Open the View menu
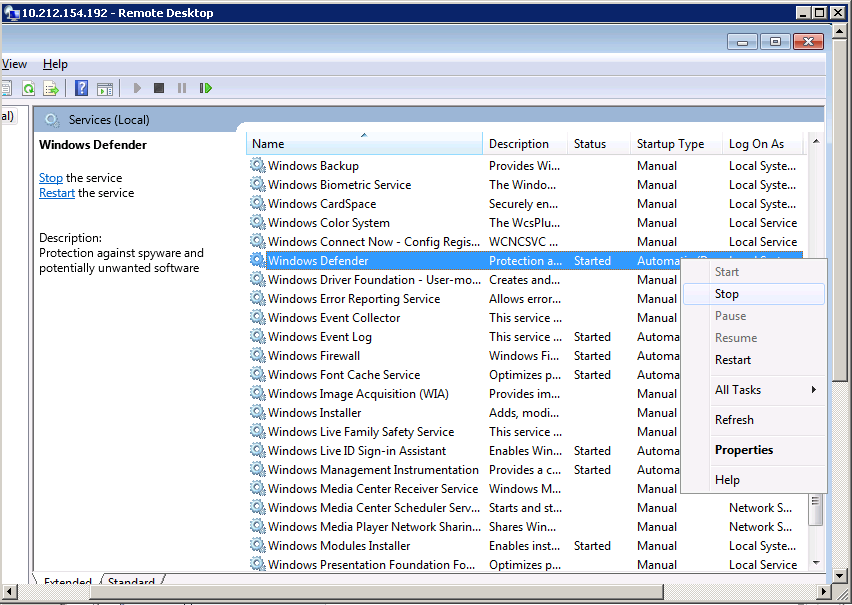The image size is (852, 605). (14, 64)
